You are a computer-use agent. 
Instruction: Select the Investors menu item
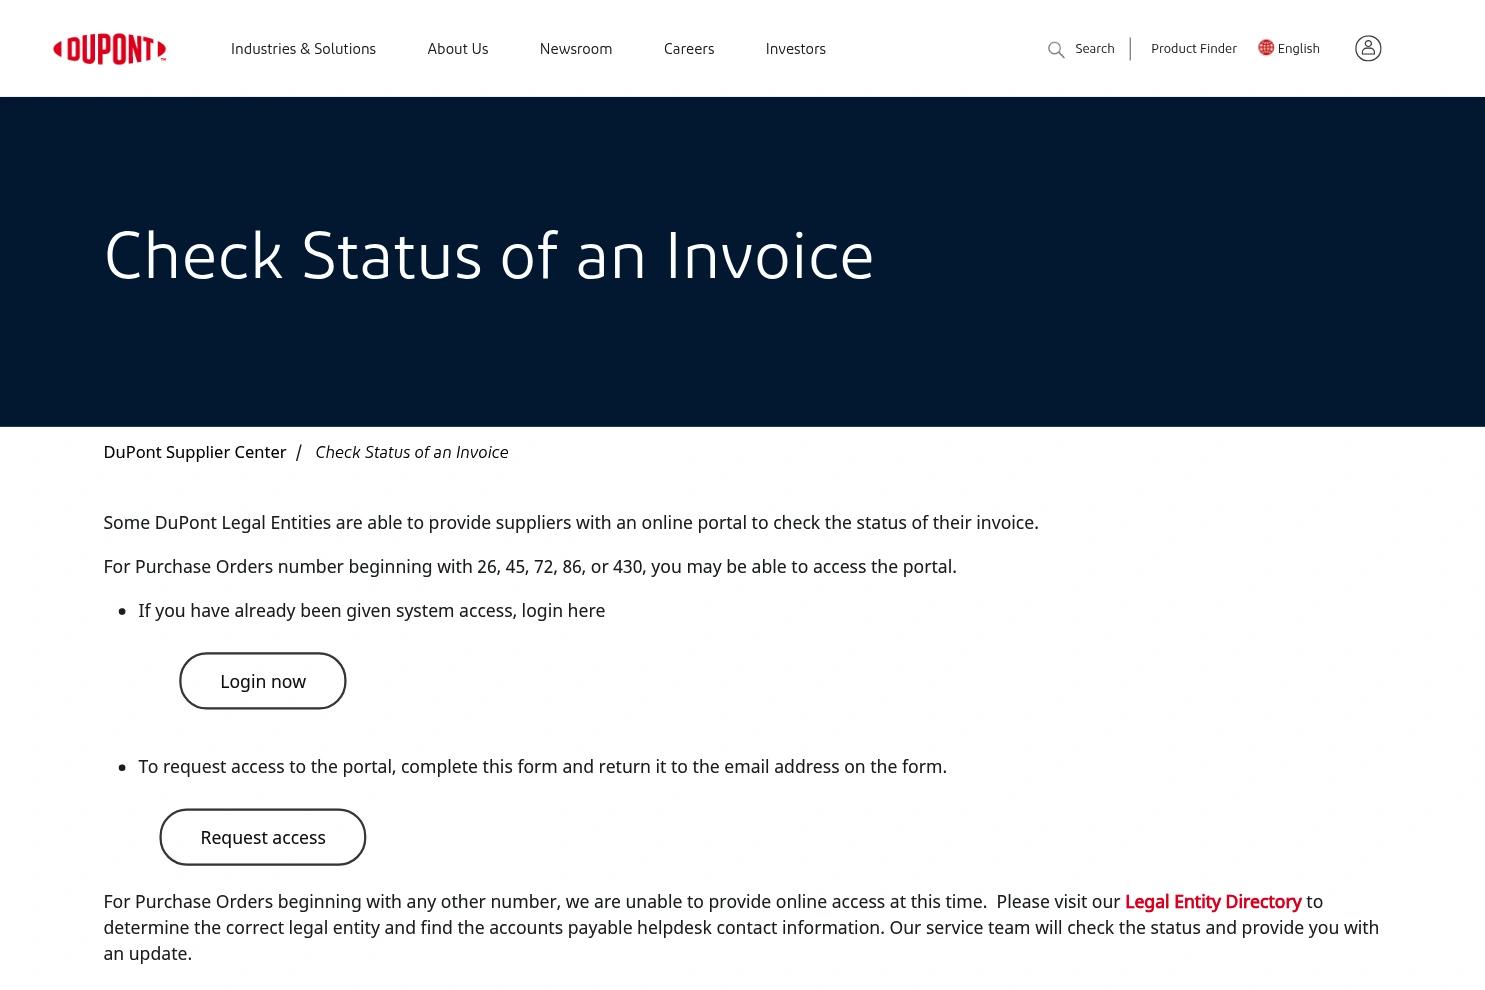(x=796, y=48)
